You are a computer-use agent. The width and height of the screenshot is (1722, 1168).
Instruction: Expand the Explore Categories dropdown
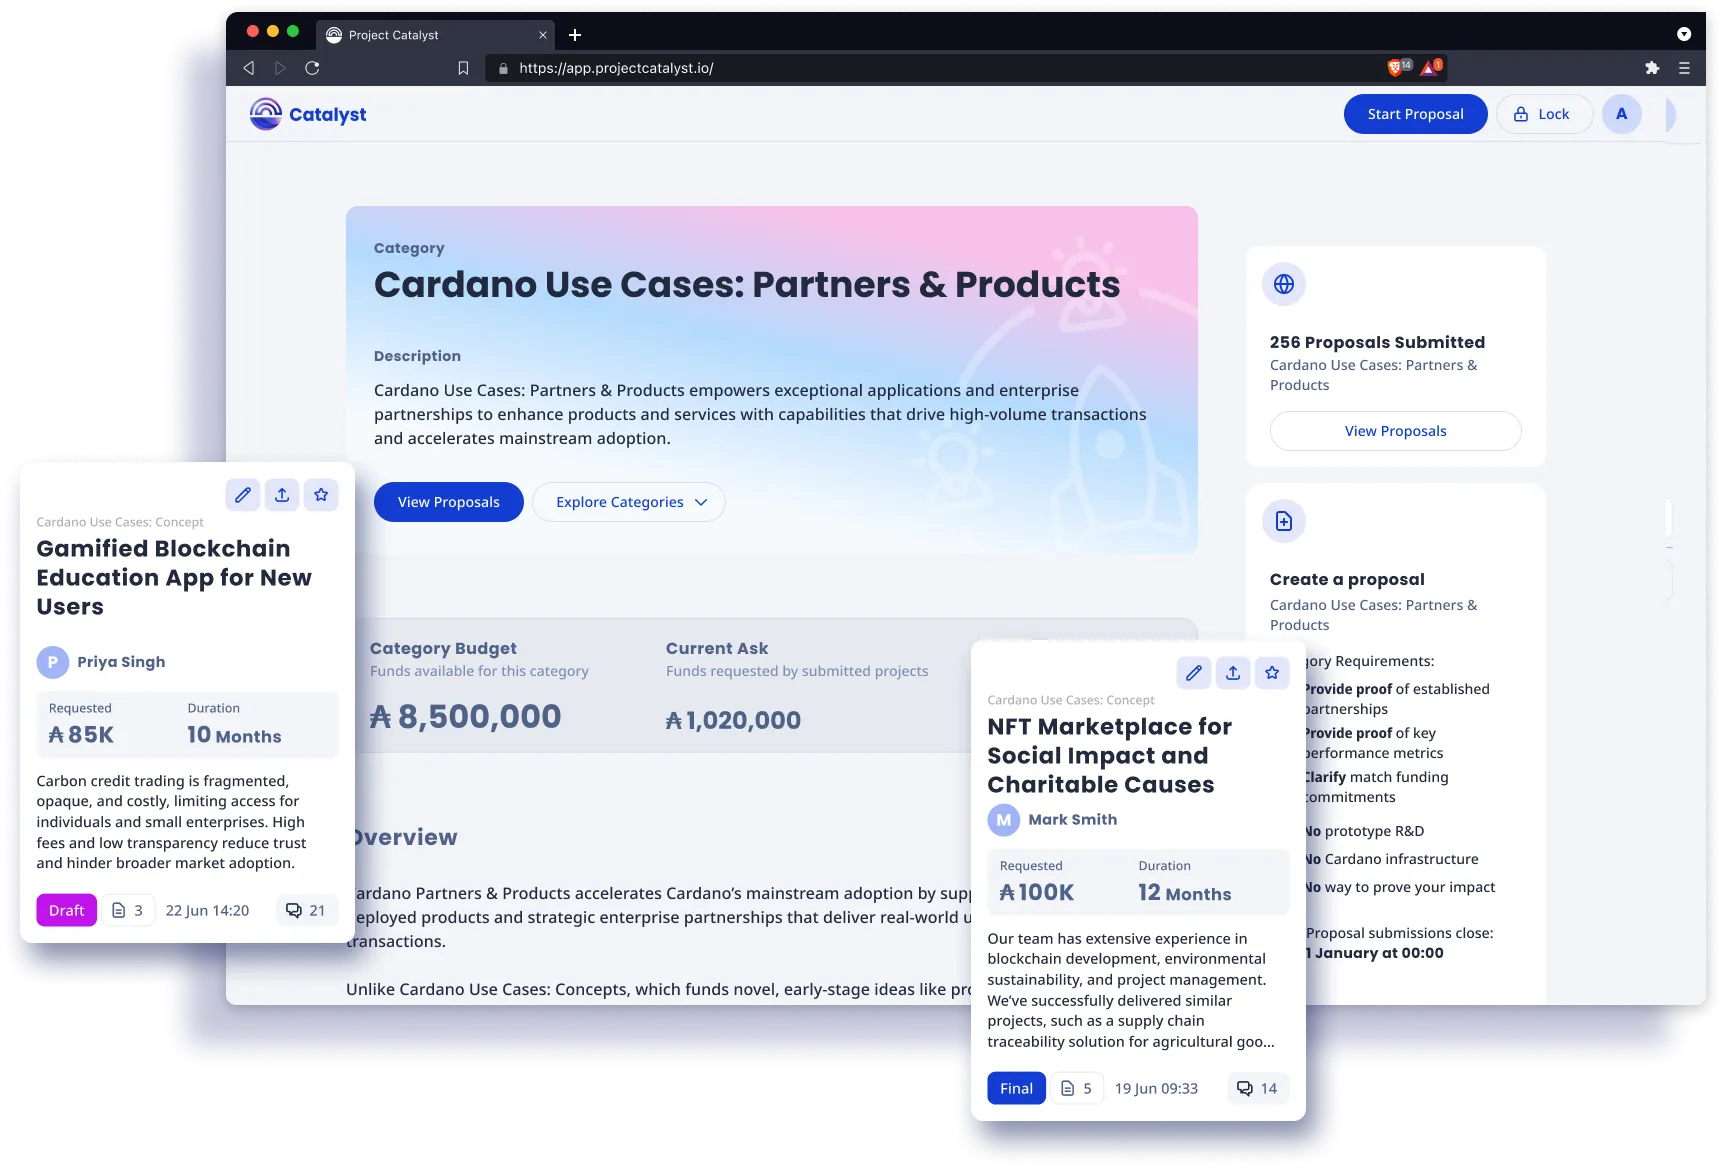pos(629,502)
